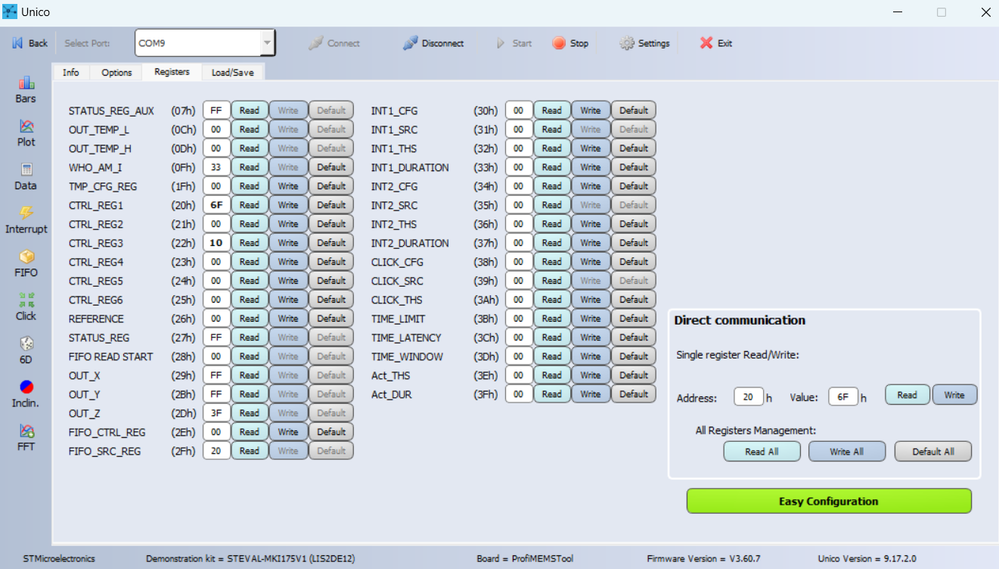The image size is (999, 569).
Task: Restore default for INT1_THS
Action: 634,148
